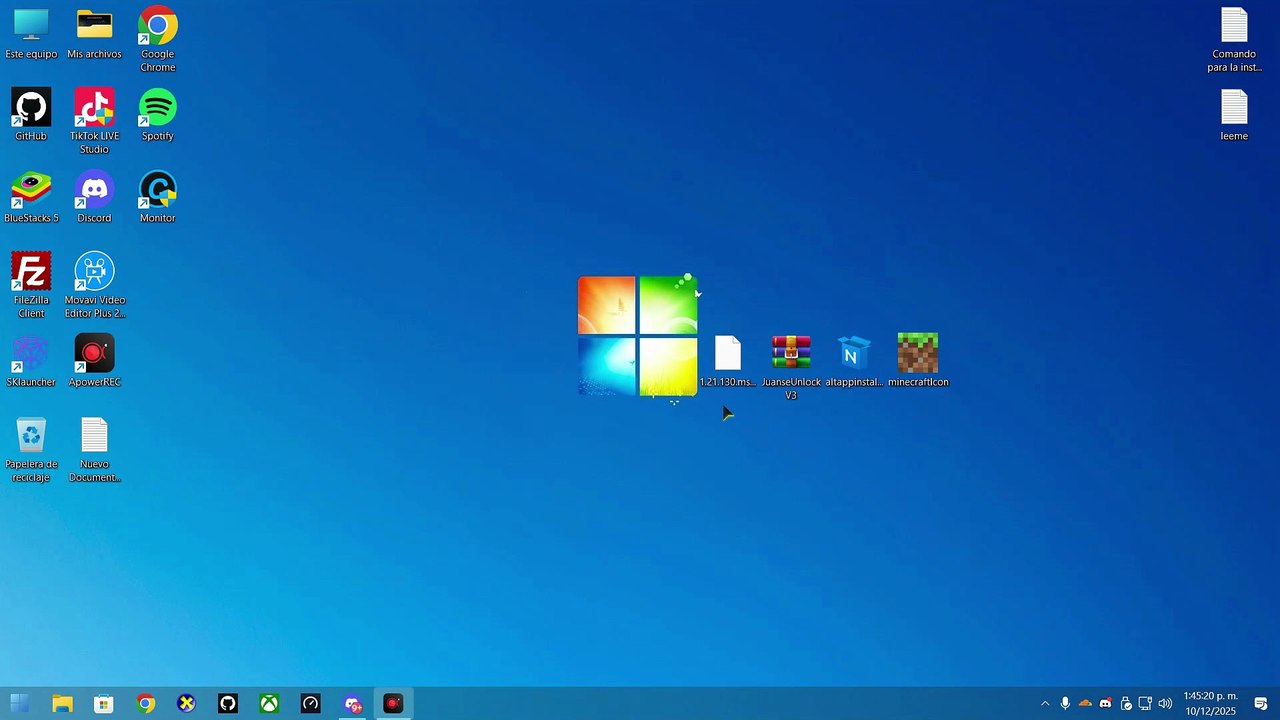Screen dimensions: 1280x720
Task: Select the minecraftIcon grass block file
Action: pos(918,361)
